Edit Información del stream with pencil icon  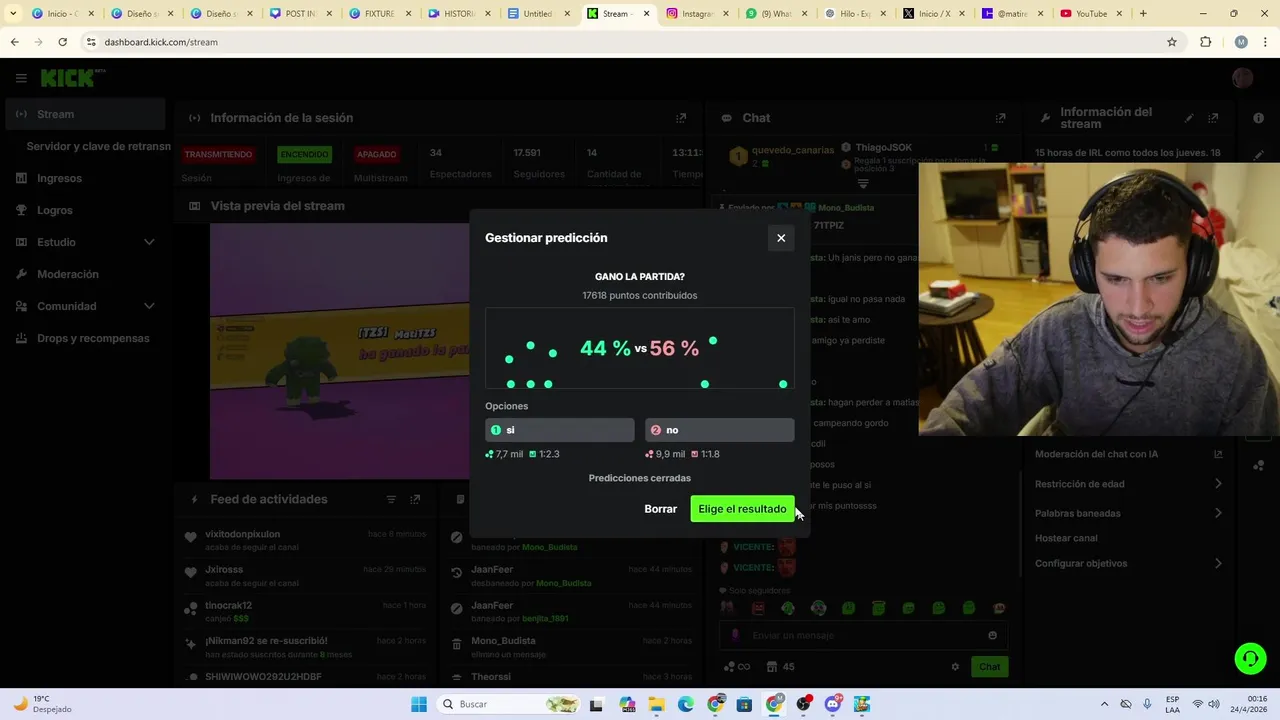(x=1189, y=118)
